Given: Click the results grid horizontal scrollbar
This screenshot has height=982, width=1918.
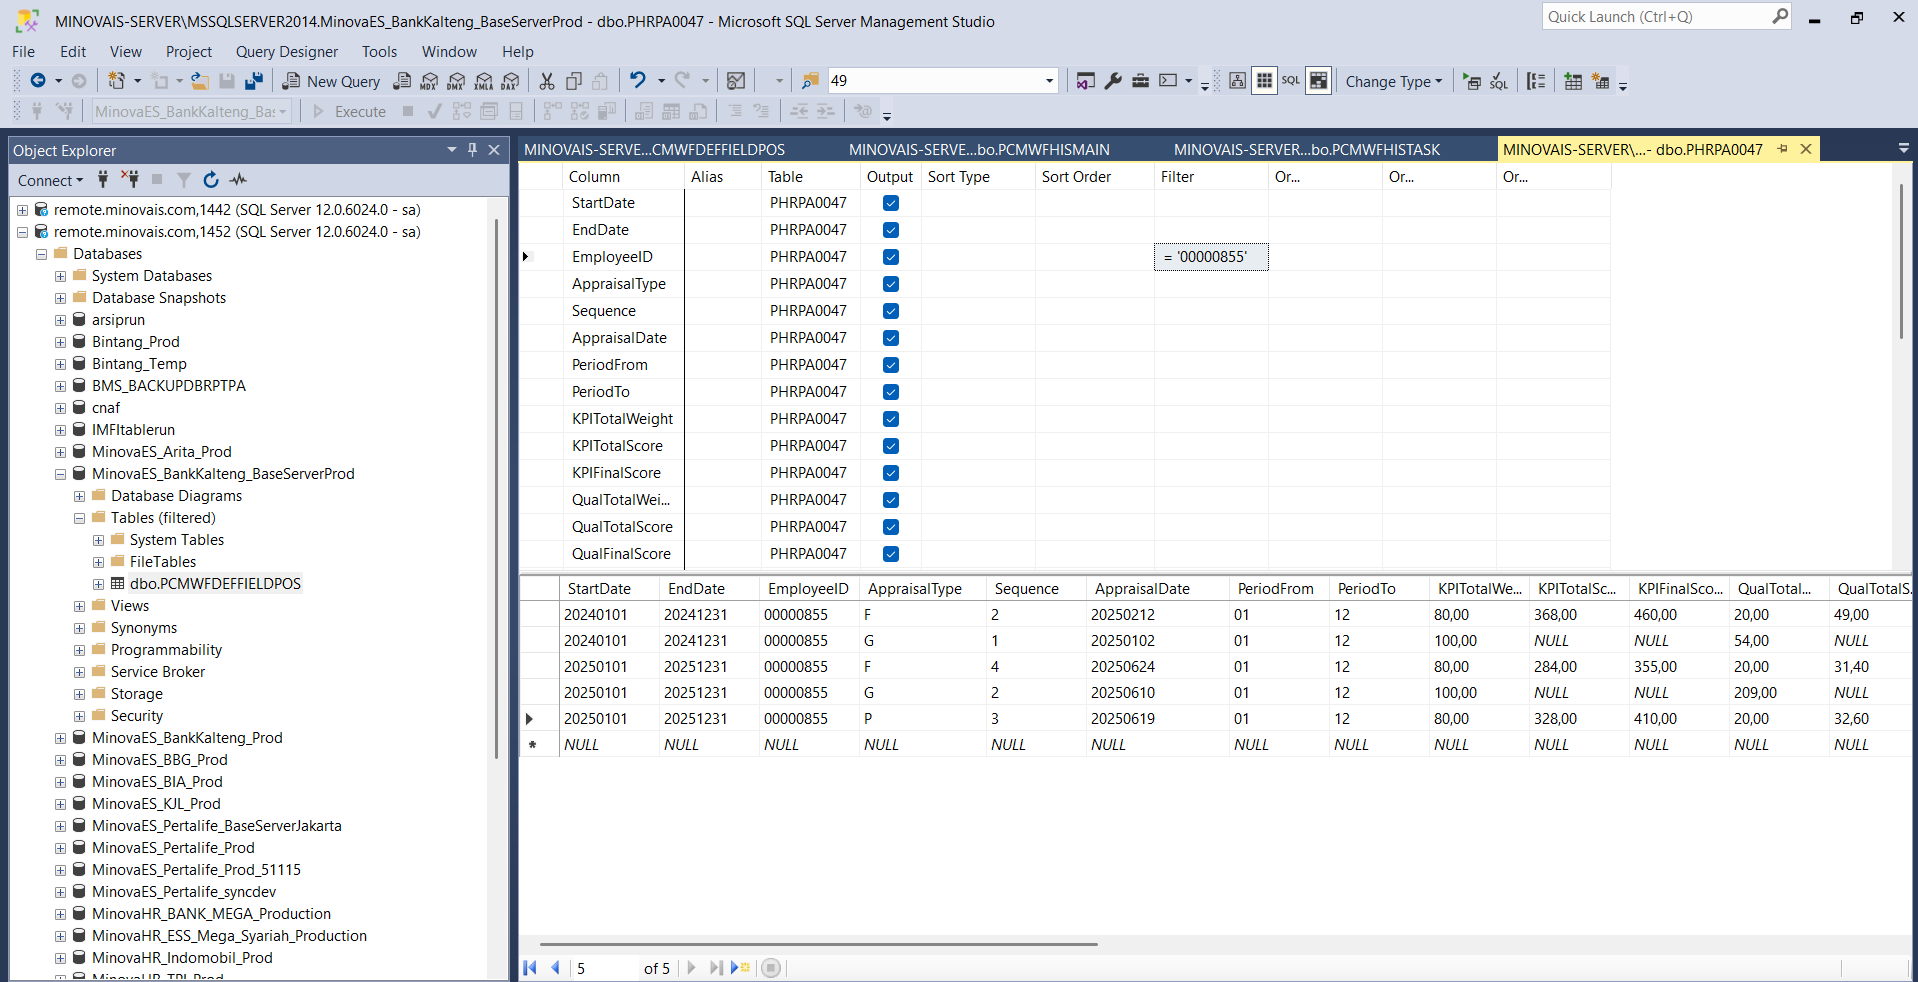Looking at the screenshot, I should click(818, 944).
